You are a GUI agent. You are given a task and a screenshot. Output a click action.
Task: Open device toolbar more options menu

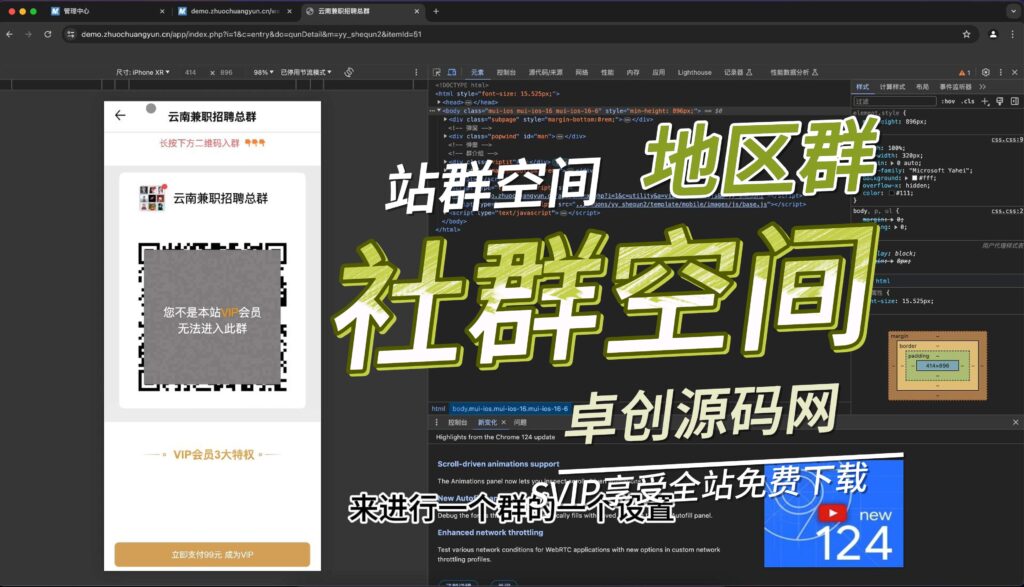pyautogui.click(x=416, y=72)
